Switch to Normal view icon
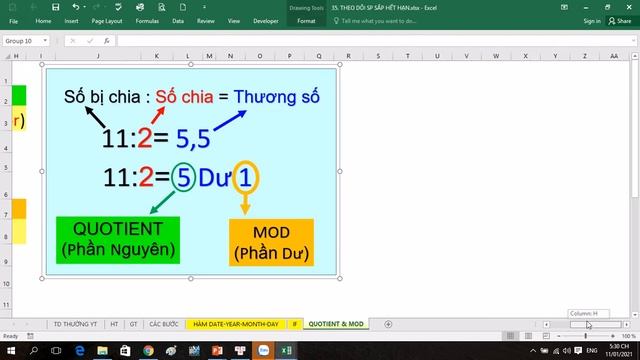This screenshot has width=640, height=360. [x=510, y=336]
